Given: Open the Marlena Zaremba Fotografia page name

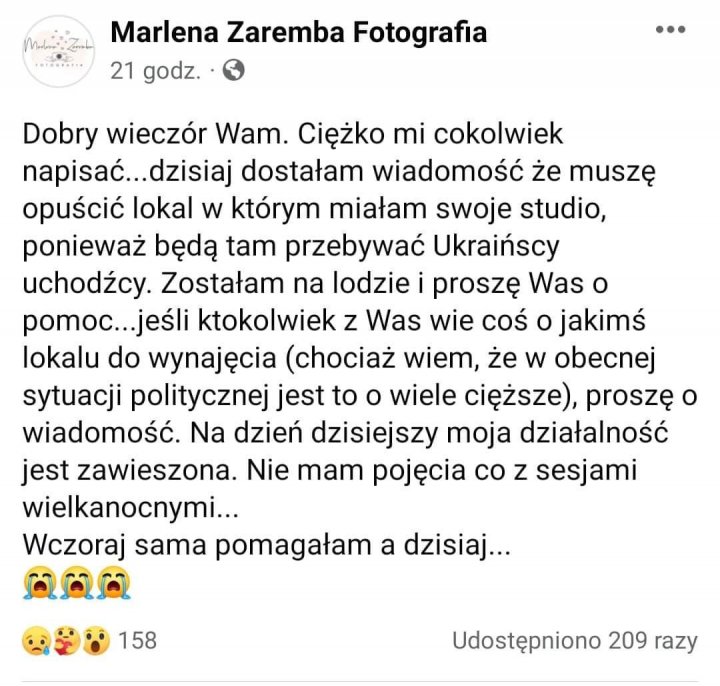Looking at the screenshot, I should [298, 33].
